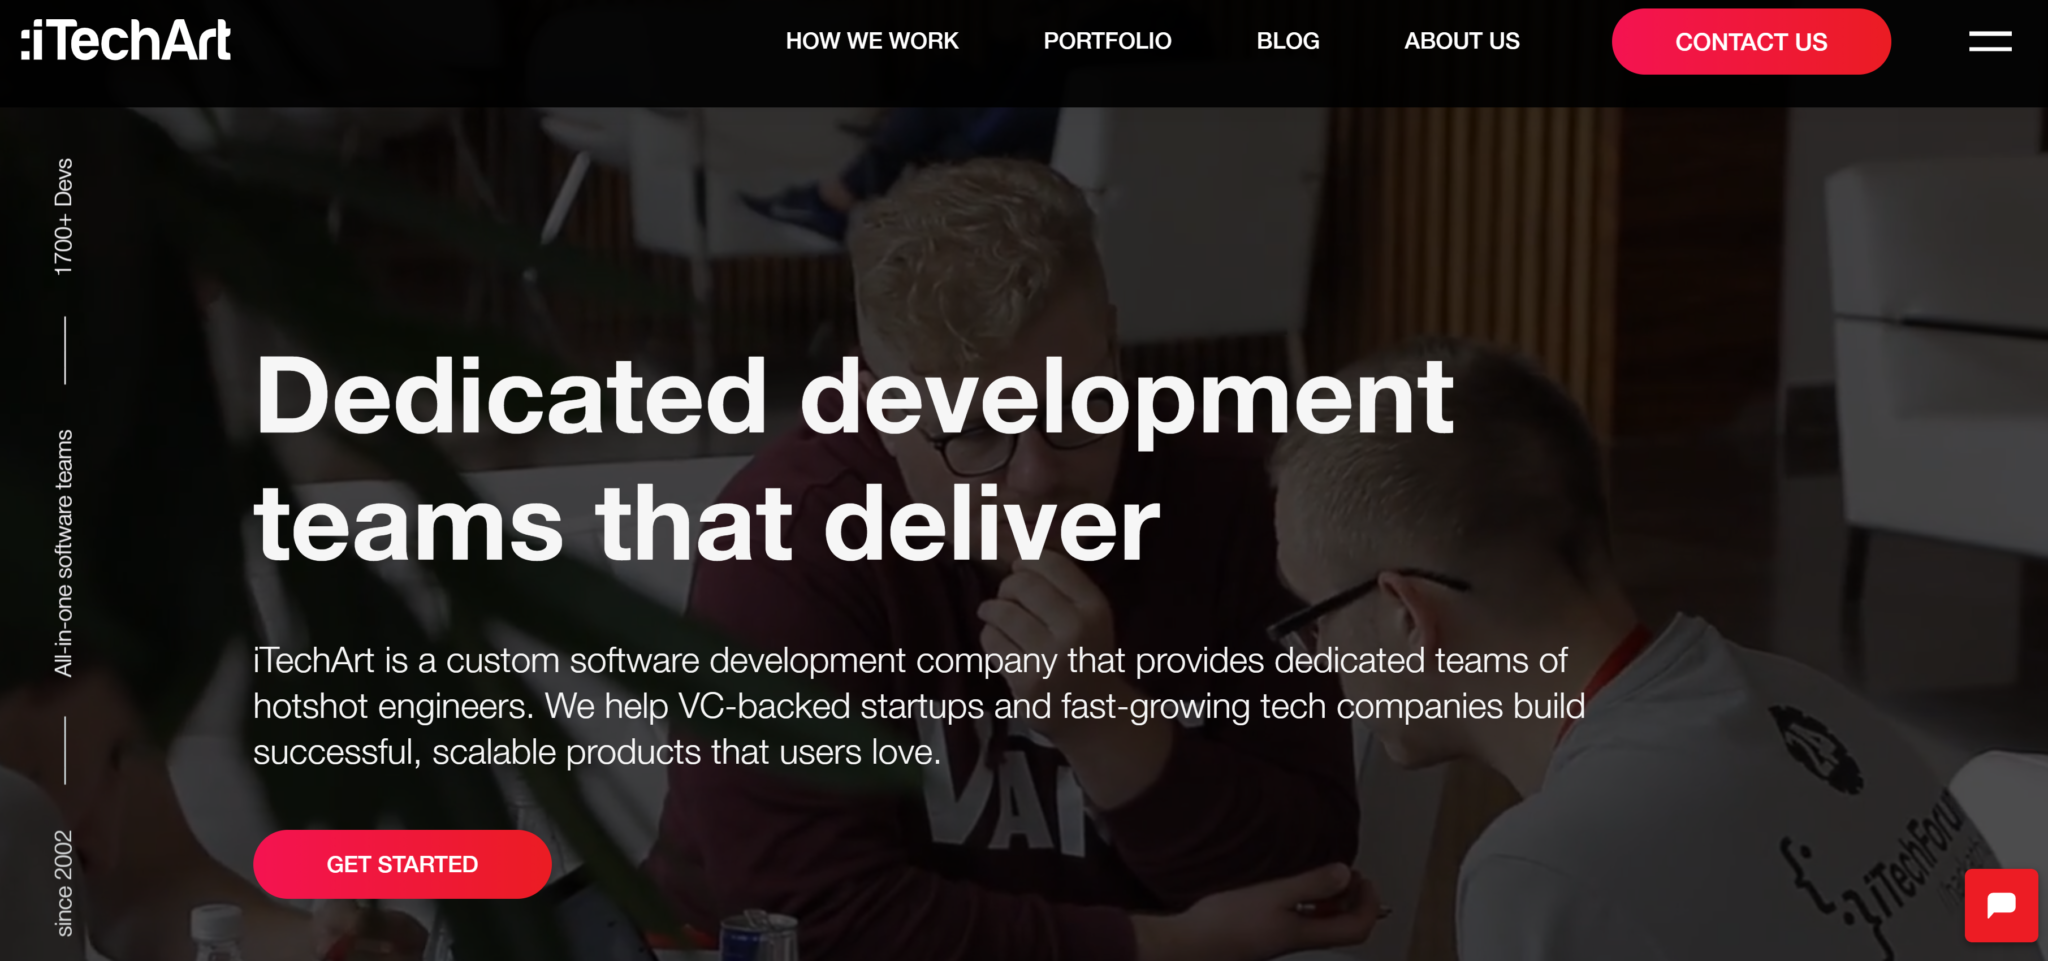Select the vertical 1700+ Devs label

[x=63, y=216]
